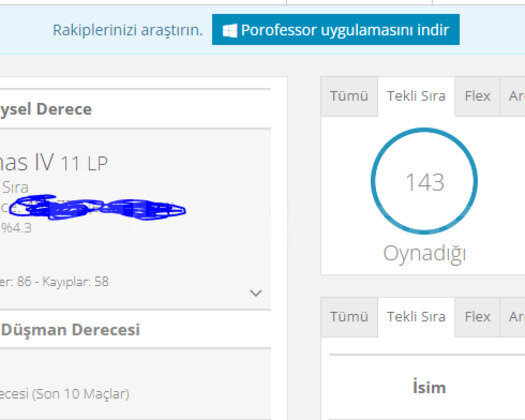Select the Tekli Sıra tab above İsim table
Image resolution: width=525 pixels, height=420 pixels.
pos(416,317)
